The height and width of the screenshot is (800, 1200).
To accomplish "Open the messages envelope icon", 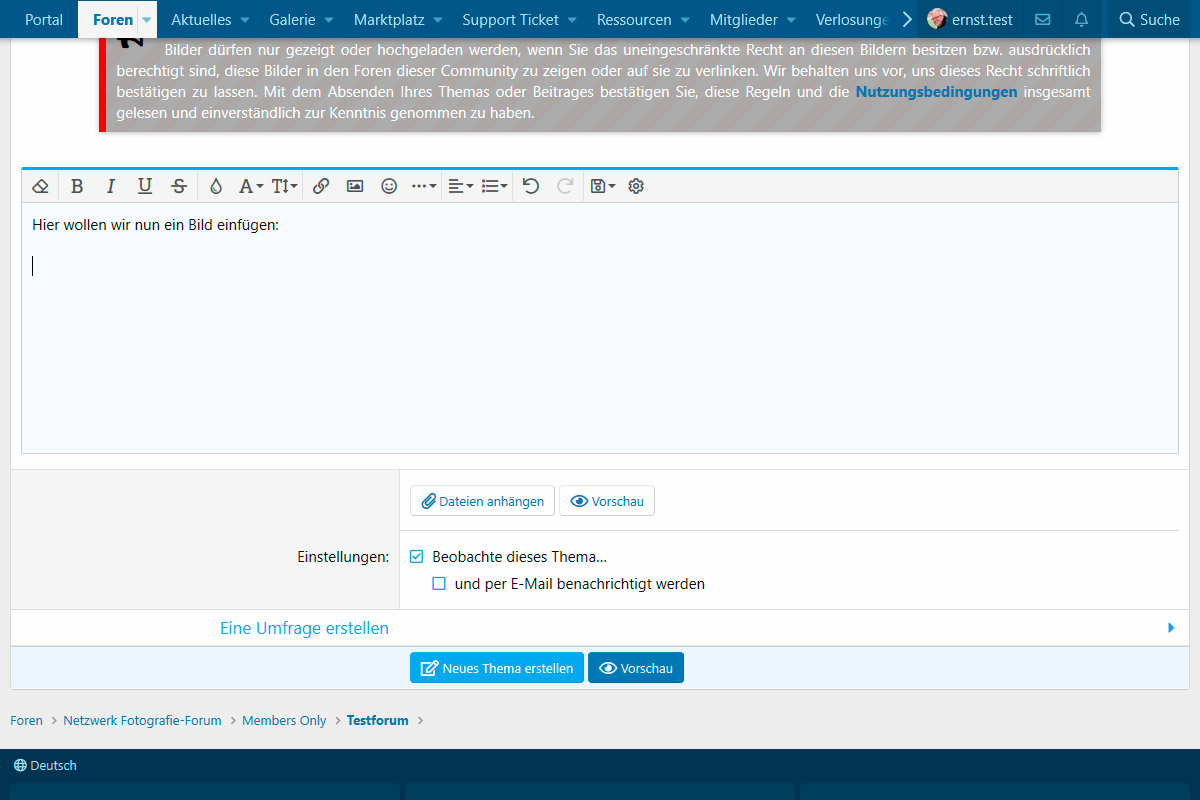I will [x=1042, y=19].
